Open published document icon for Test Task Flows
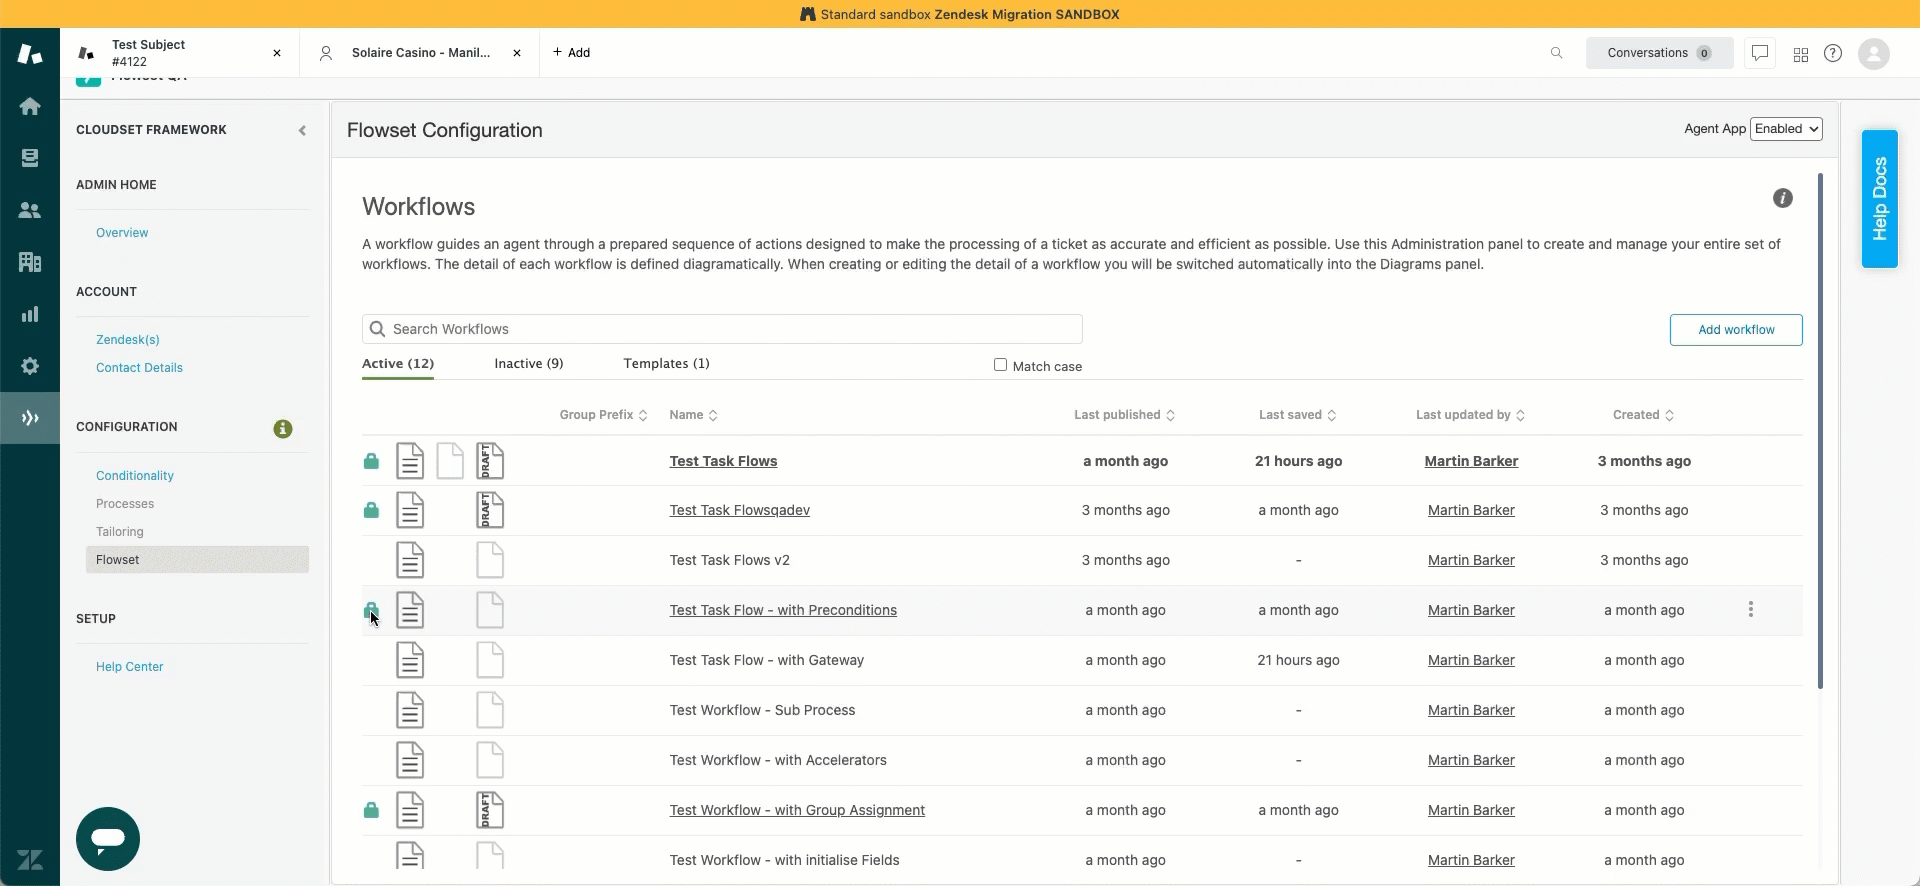 click(x=410, y=461)
